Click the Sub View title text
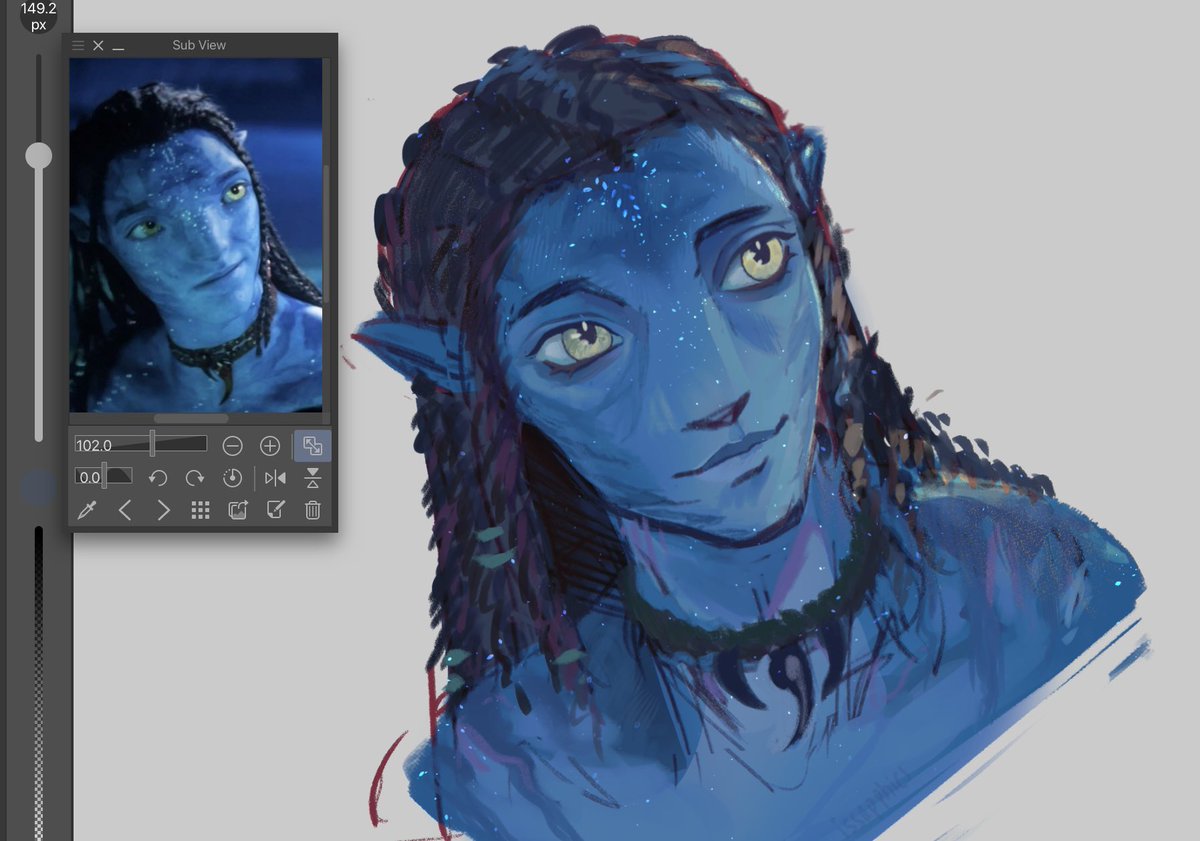 (x=199, y=45)
